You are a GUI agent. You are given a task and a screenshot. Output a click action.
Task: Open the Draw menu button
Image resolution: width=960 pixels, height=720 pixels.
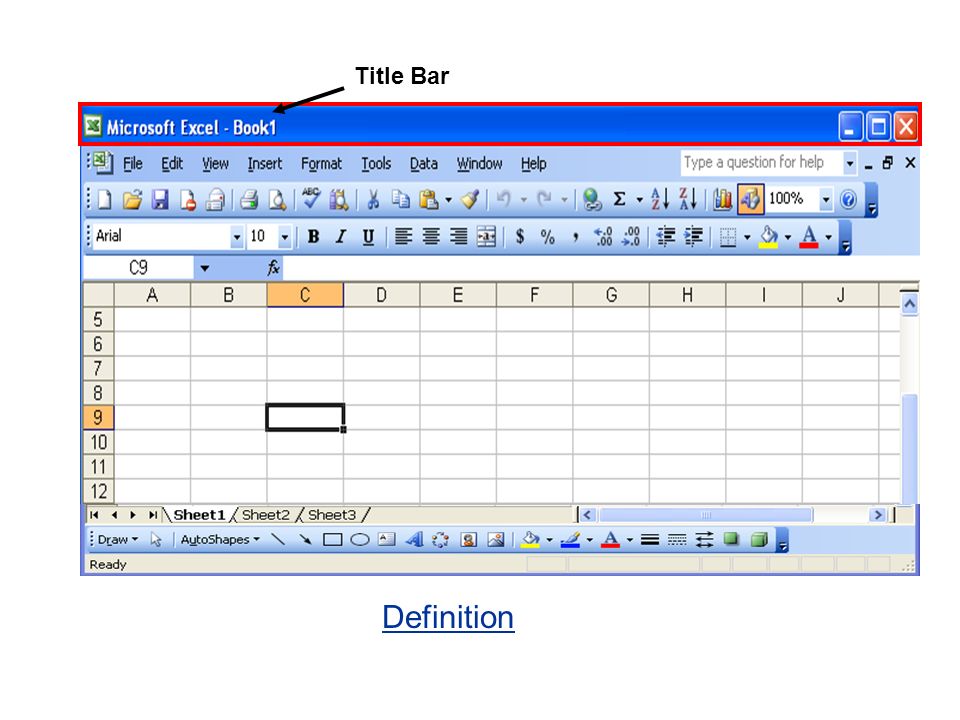click(x=118, y=539)
